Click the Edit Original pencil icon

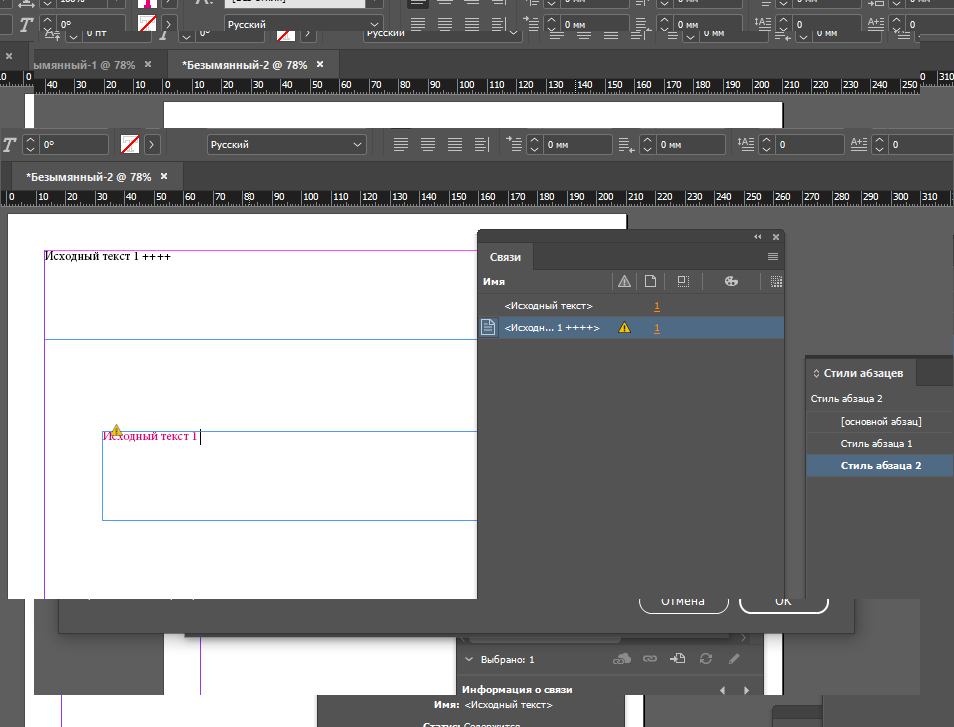[x=734, y=659]
